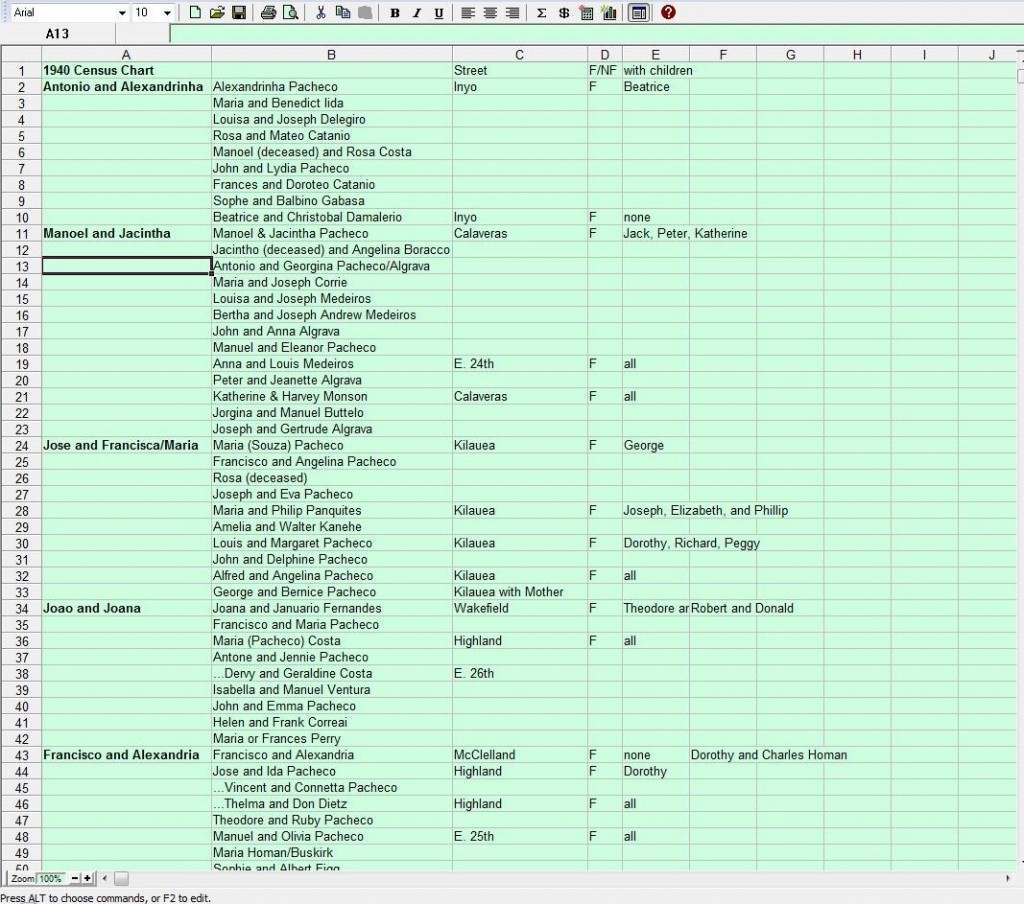Image resolution: width=1024 pixels, height=904 pixels.
Task: Click the A13 cell reference name box
Action: pos(57,34)
